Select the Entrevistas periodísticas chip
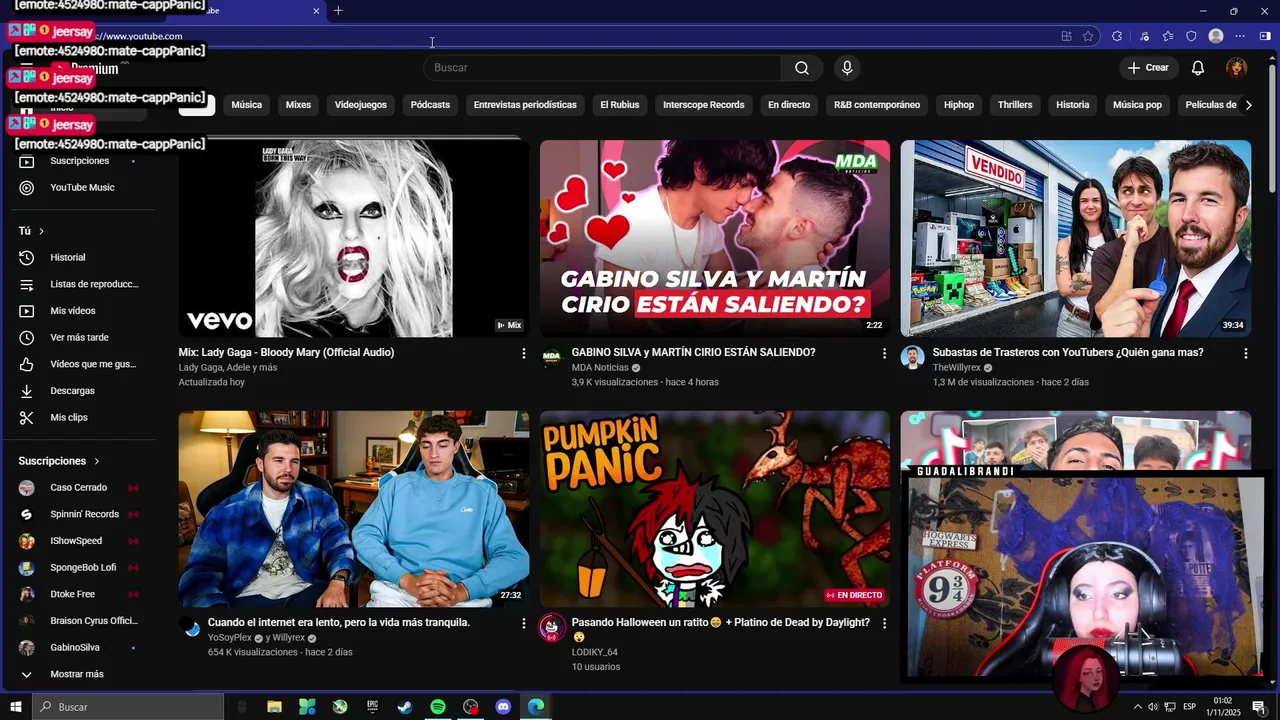This screenshot has height=720, width=1280. pos(525,105)
